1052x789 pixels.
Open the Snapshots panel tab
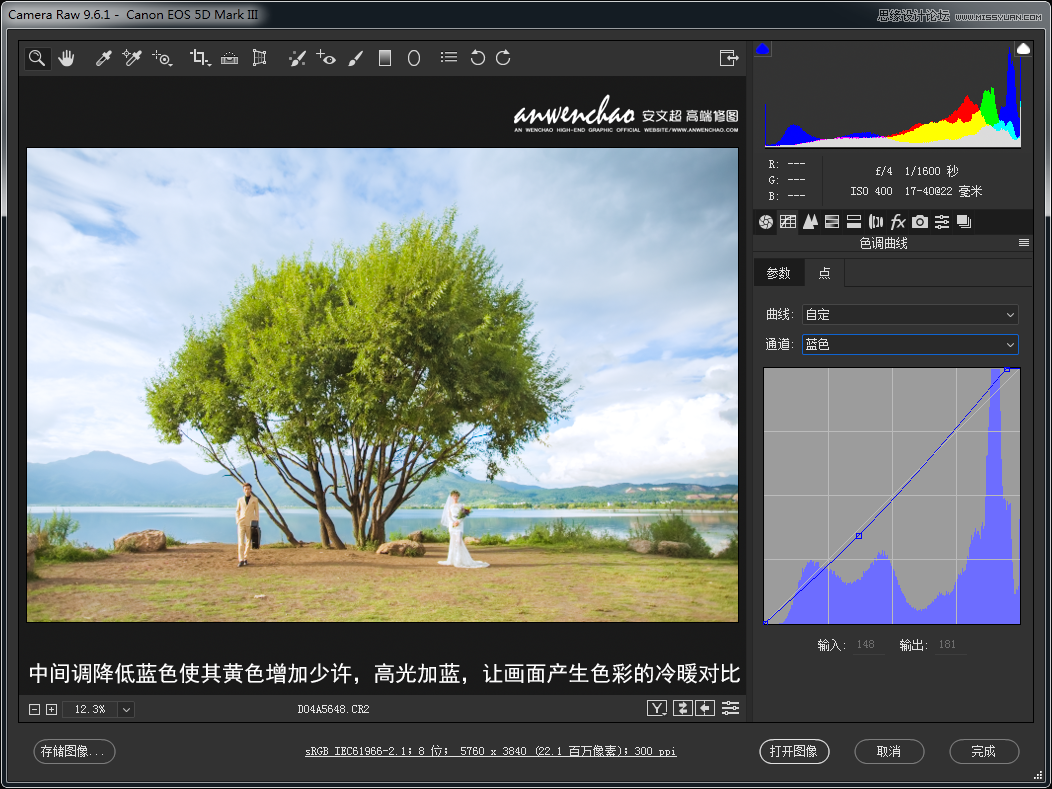[x=964, y=221]
